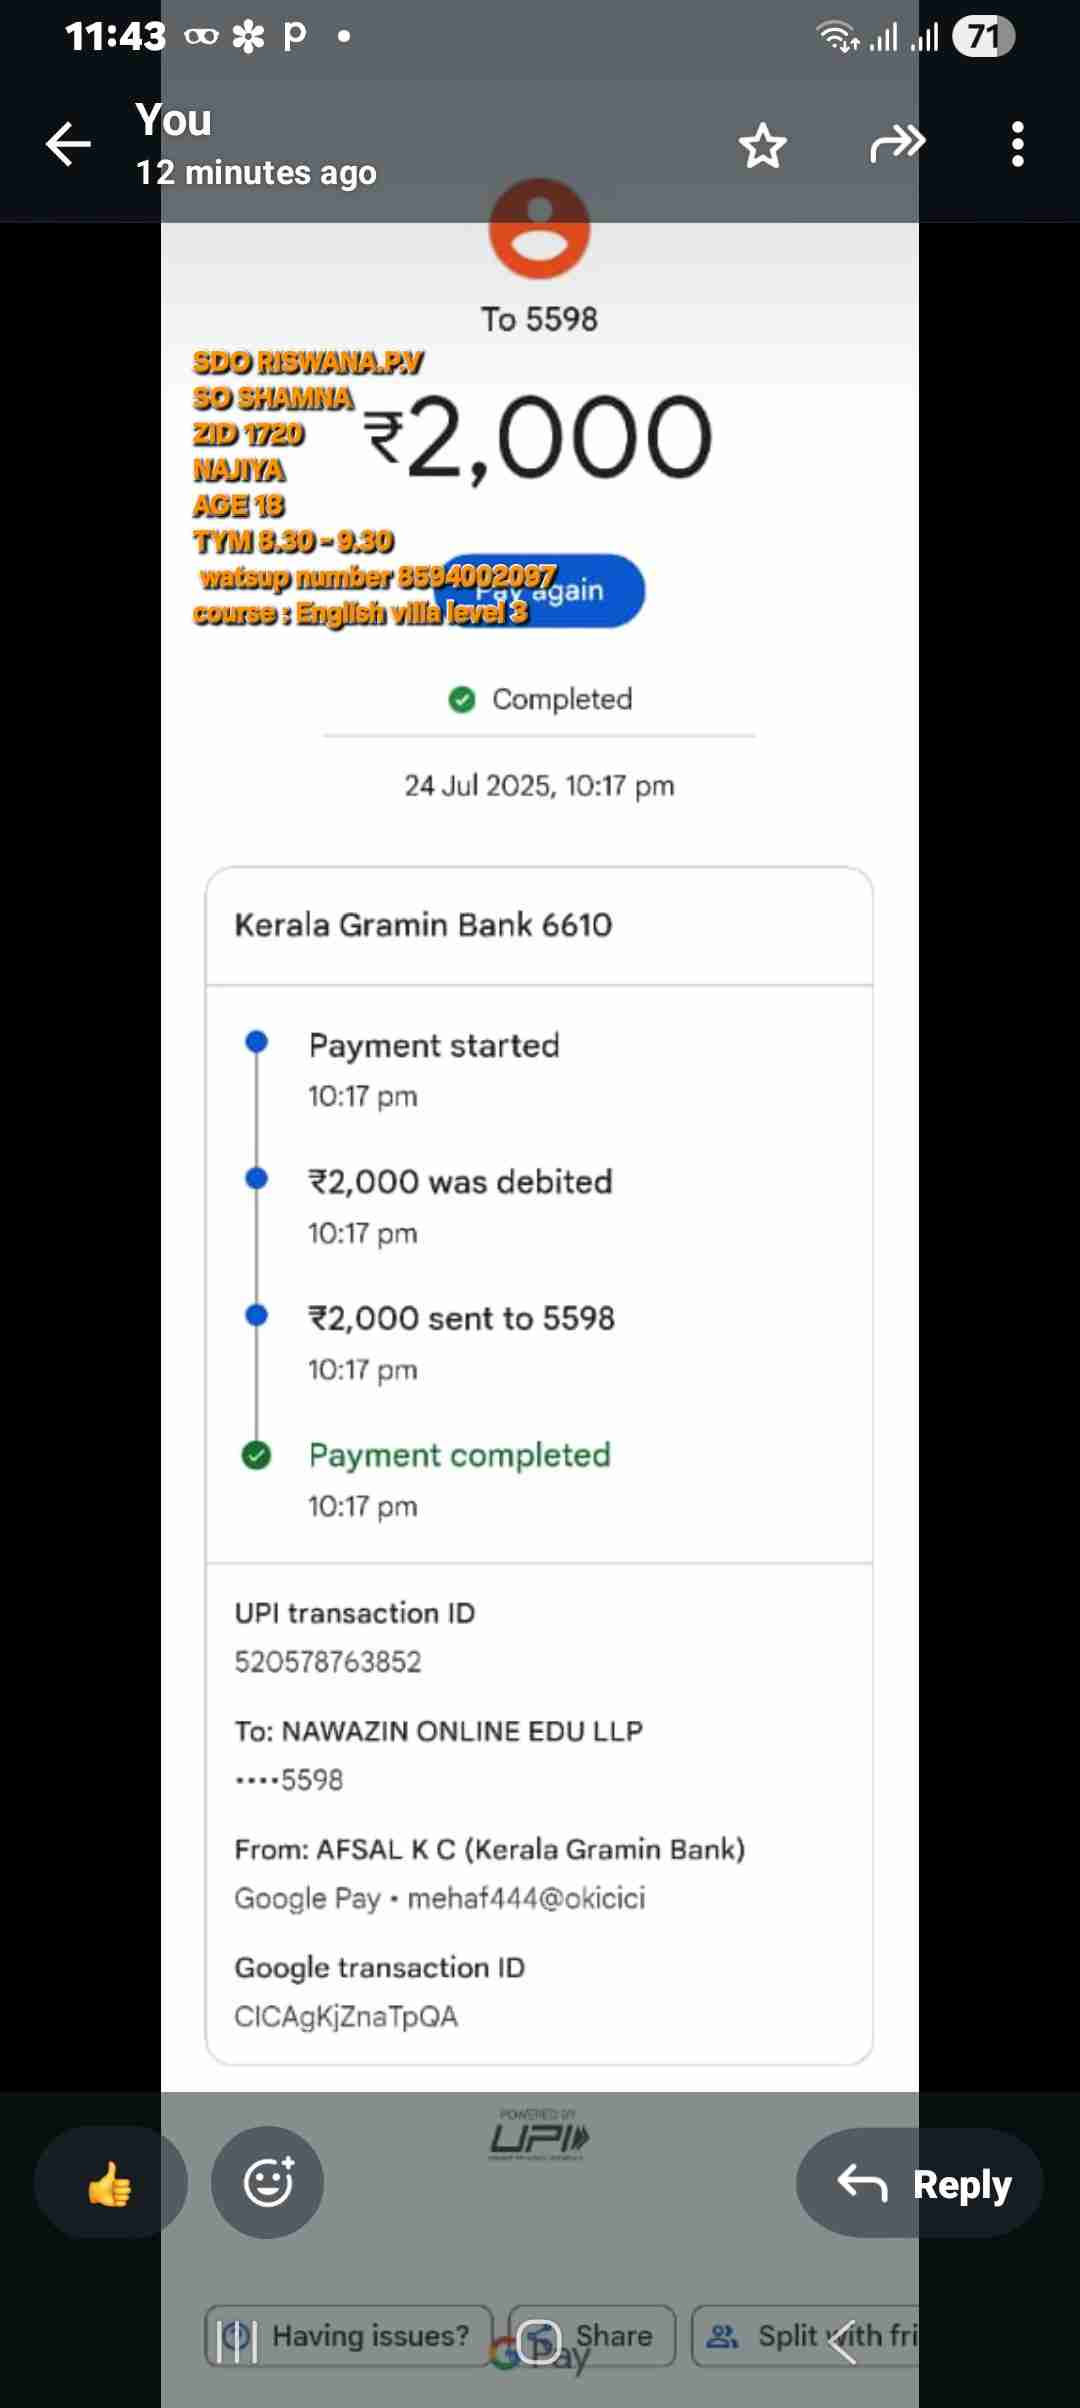1080x2408 pixels.
Task: Tap the back arrow in header
Action: (x=68, y=145)
